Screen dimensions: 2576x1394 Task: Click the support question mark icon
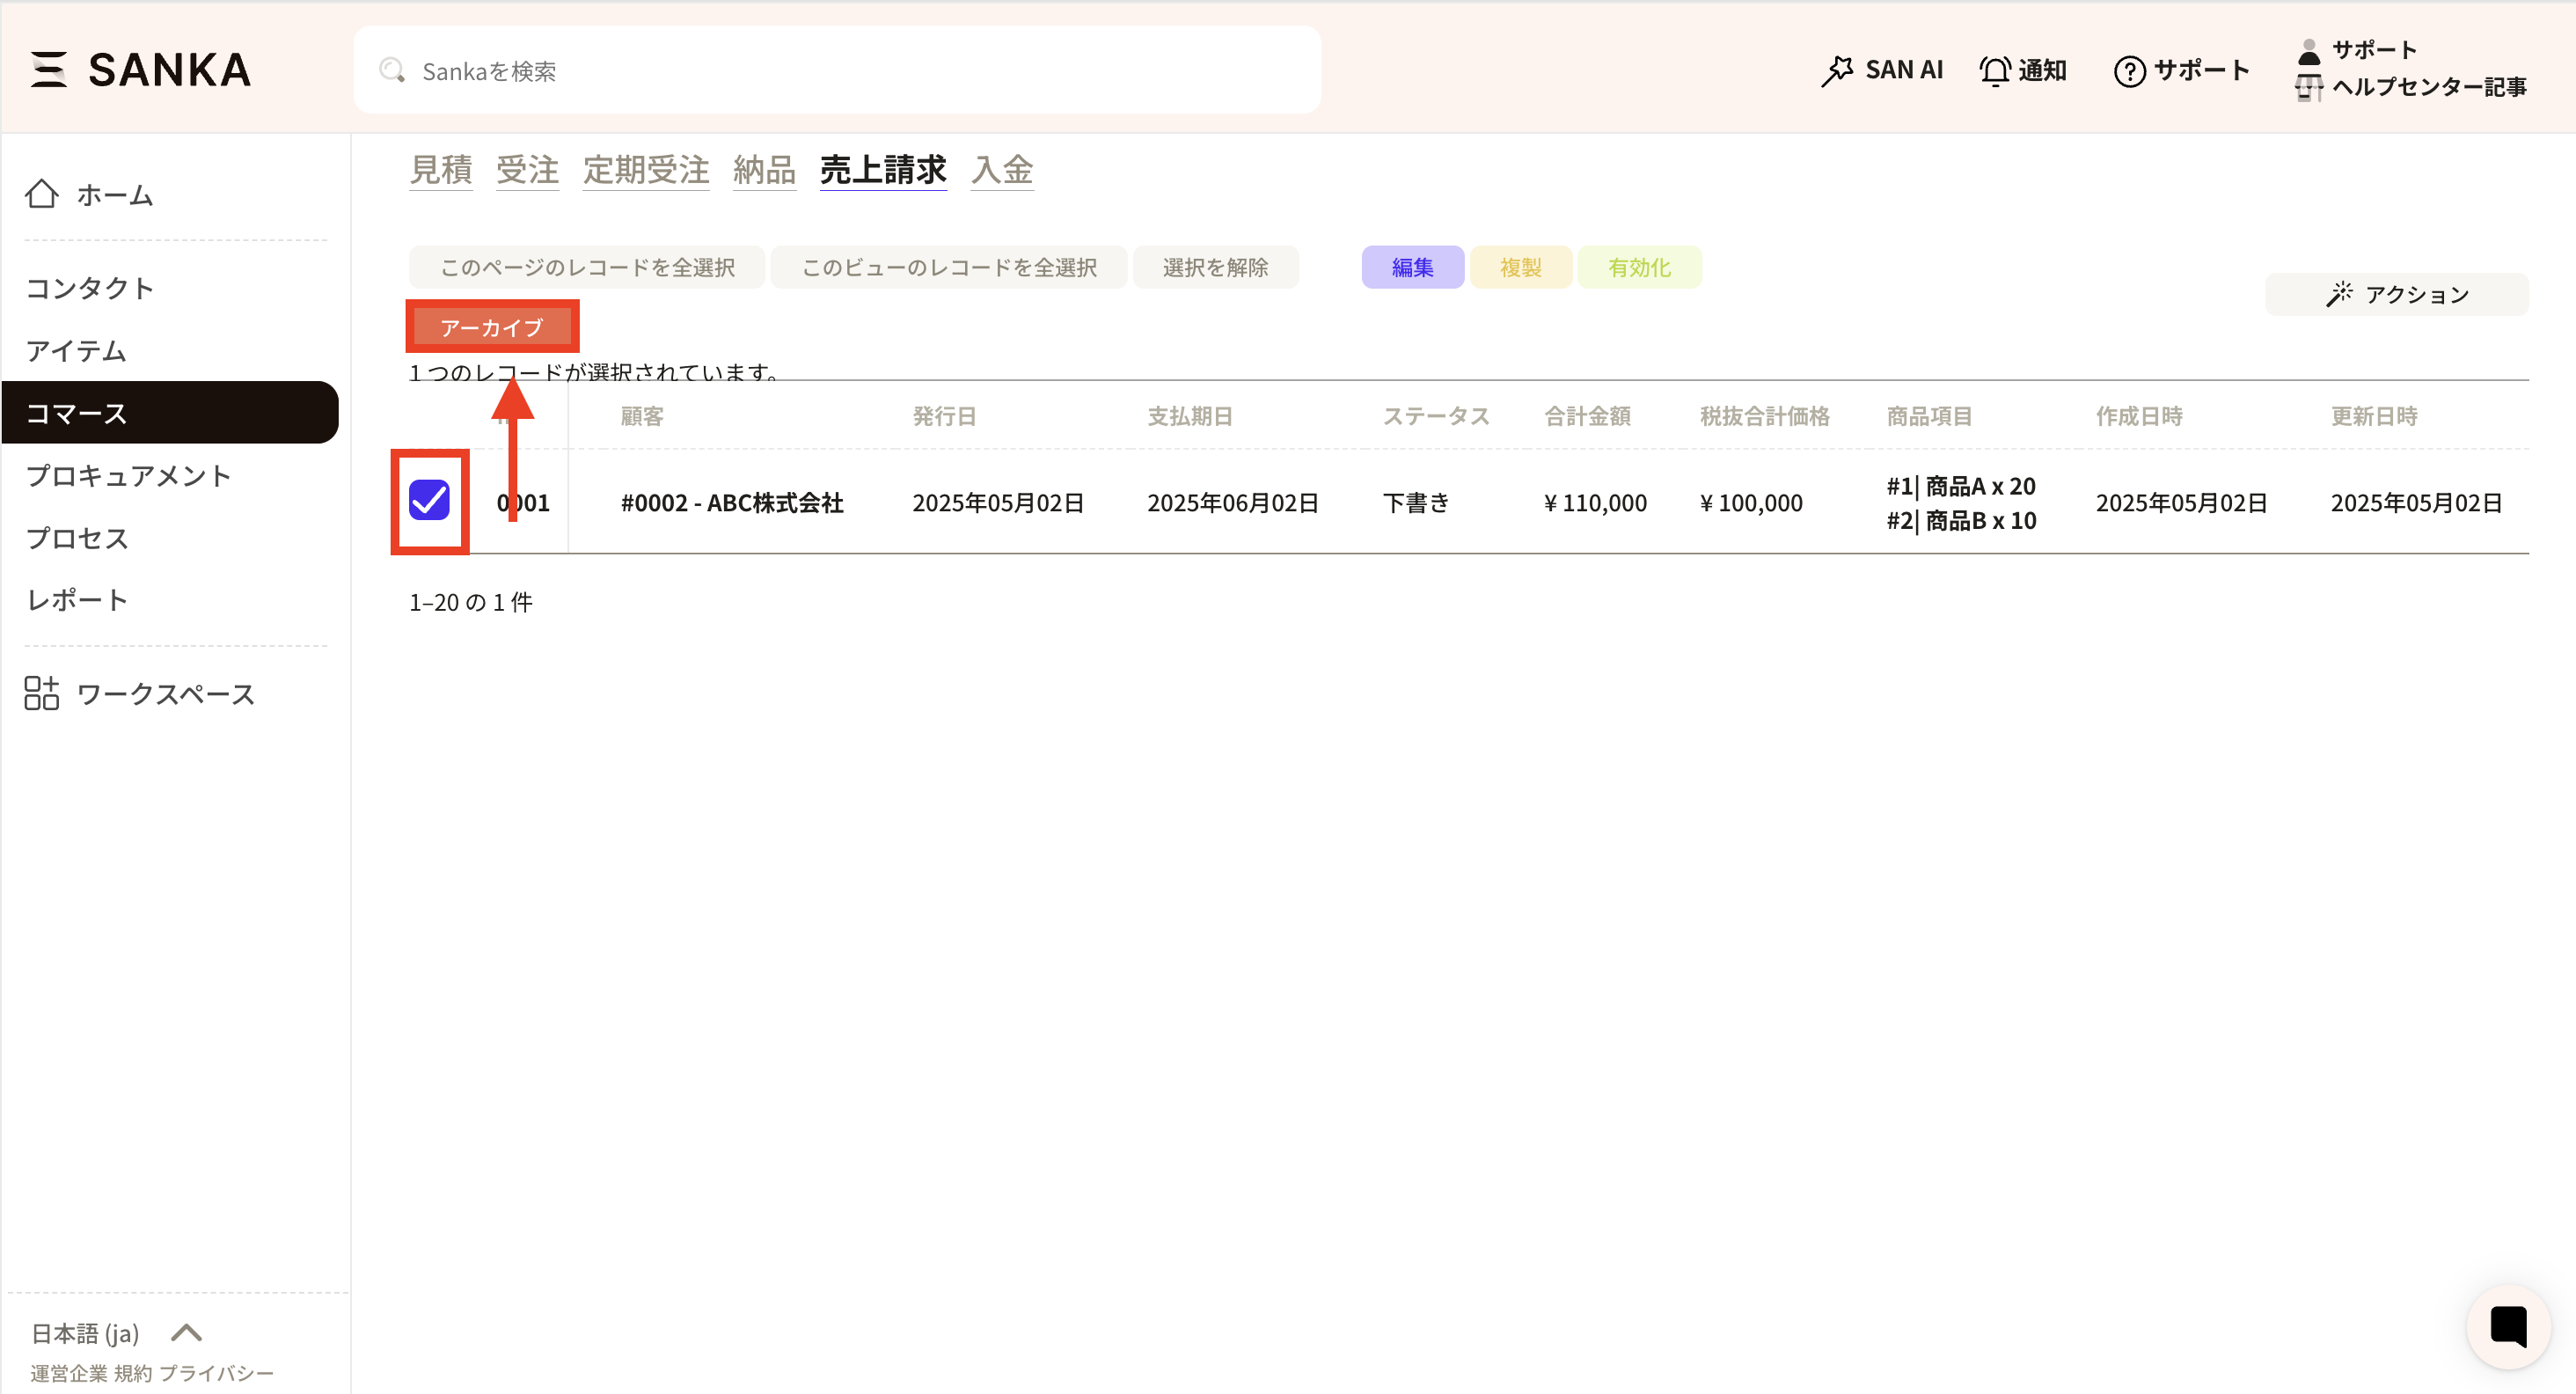[2129, 70]
